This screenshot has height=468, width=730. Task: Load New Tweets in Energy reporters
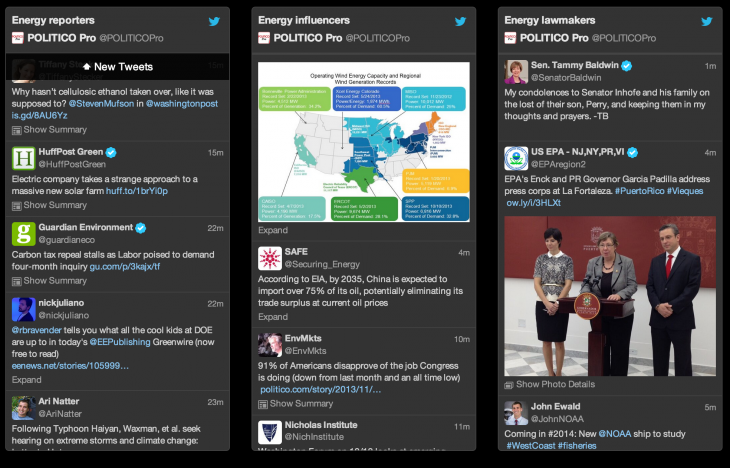point(117,67)
